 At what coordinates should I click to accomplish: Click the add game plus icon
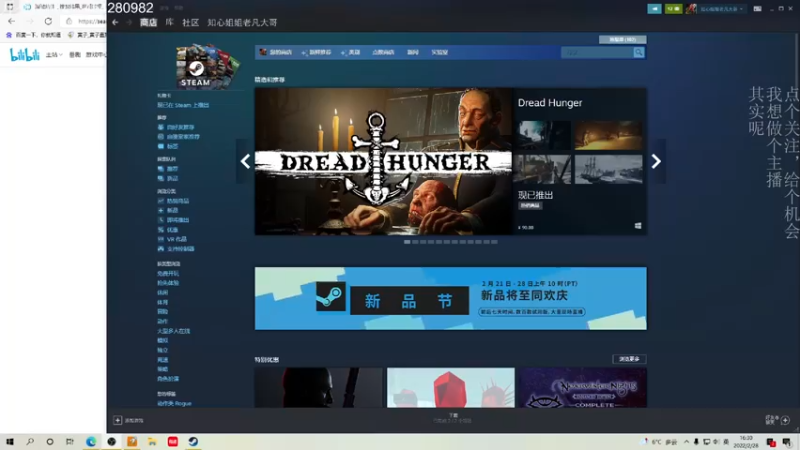pyautogui.click(x=117, y=420)
